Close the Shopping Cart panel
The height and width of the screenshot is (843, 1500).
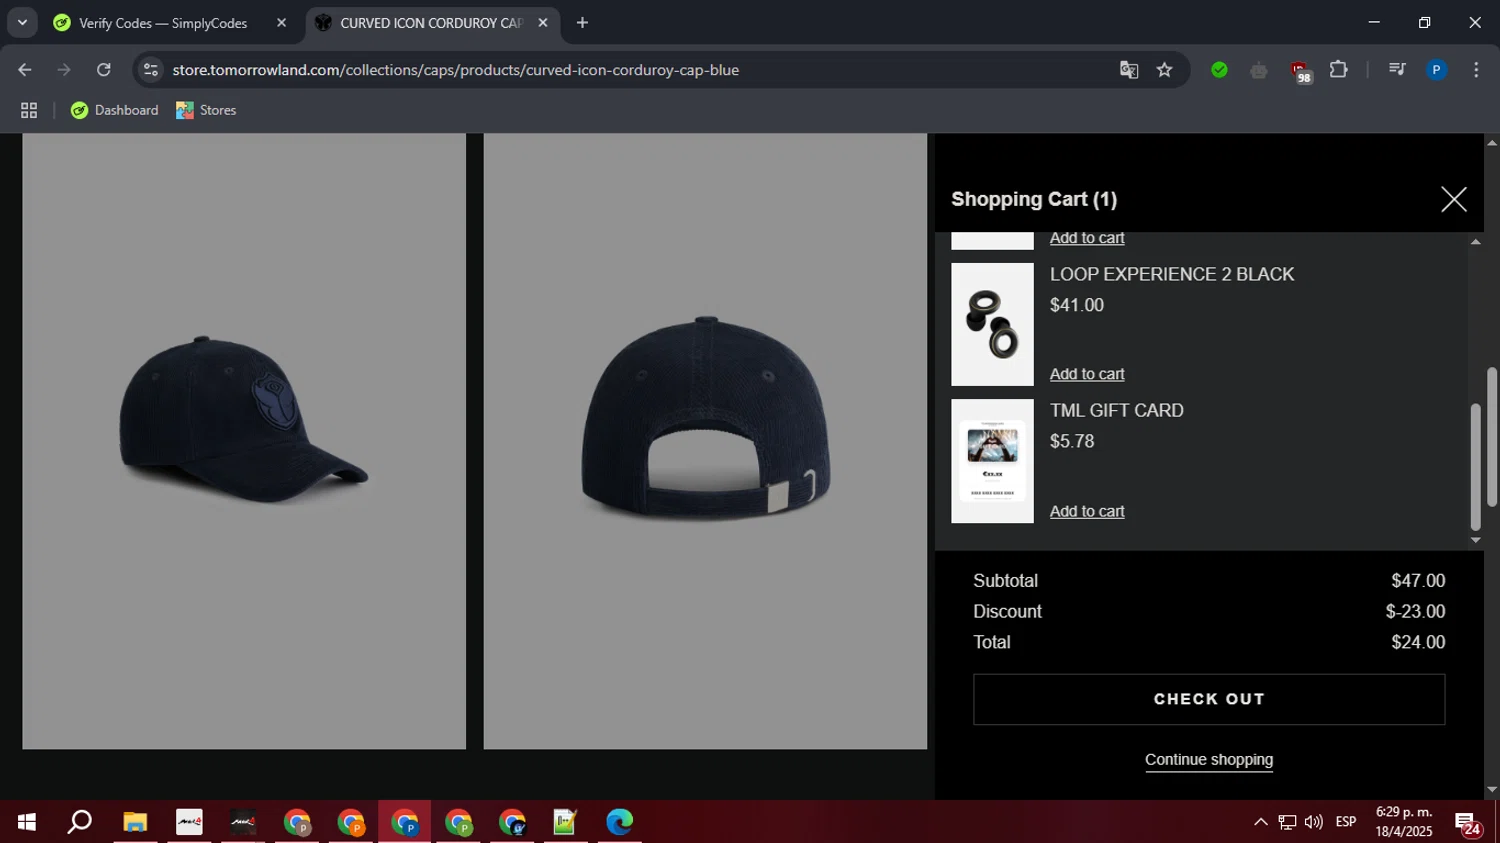[1453, 199]
